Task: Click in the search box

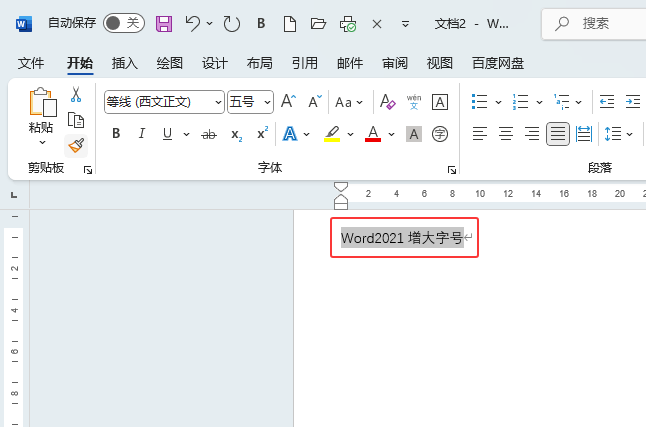Action: [x=594, y=24]
